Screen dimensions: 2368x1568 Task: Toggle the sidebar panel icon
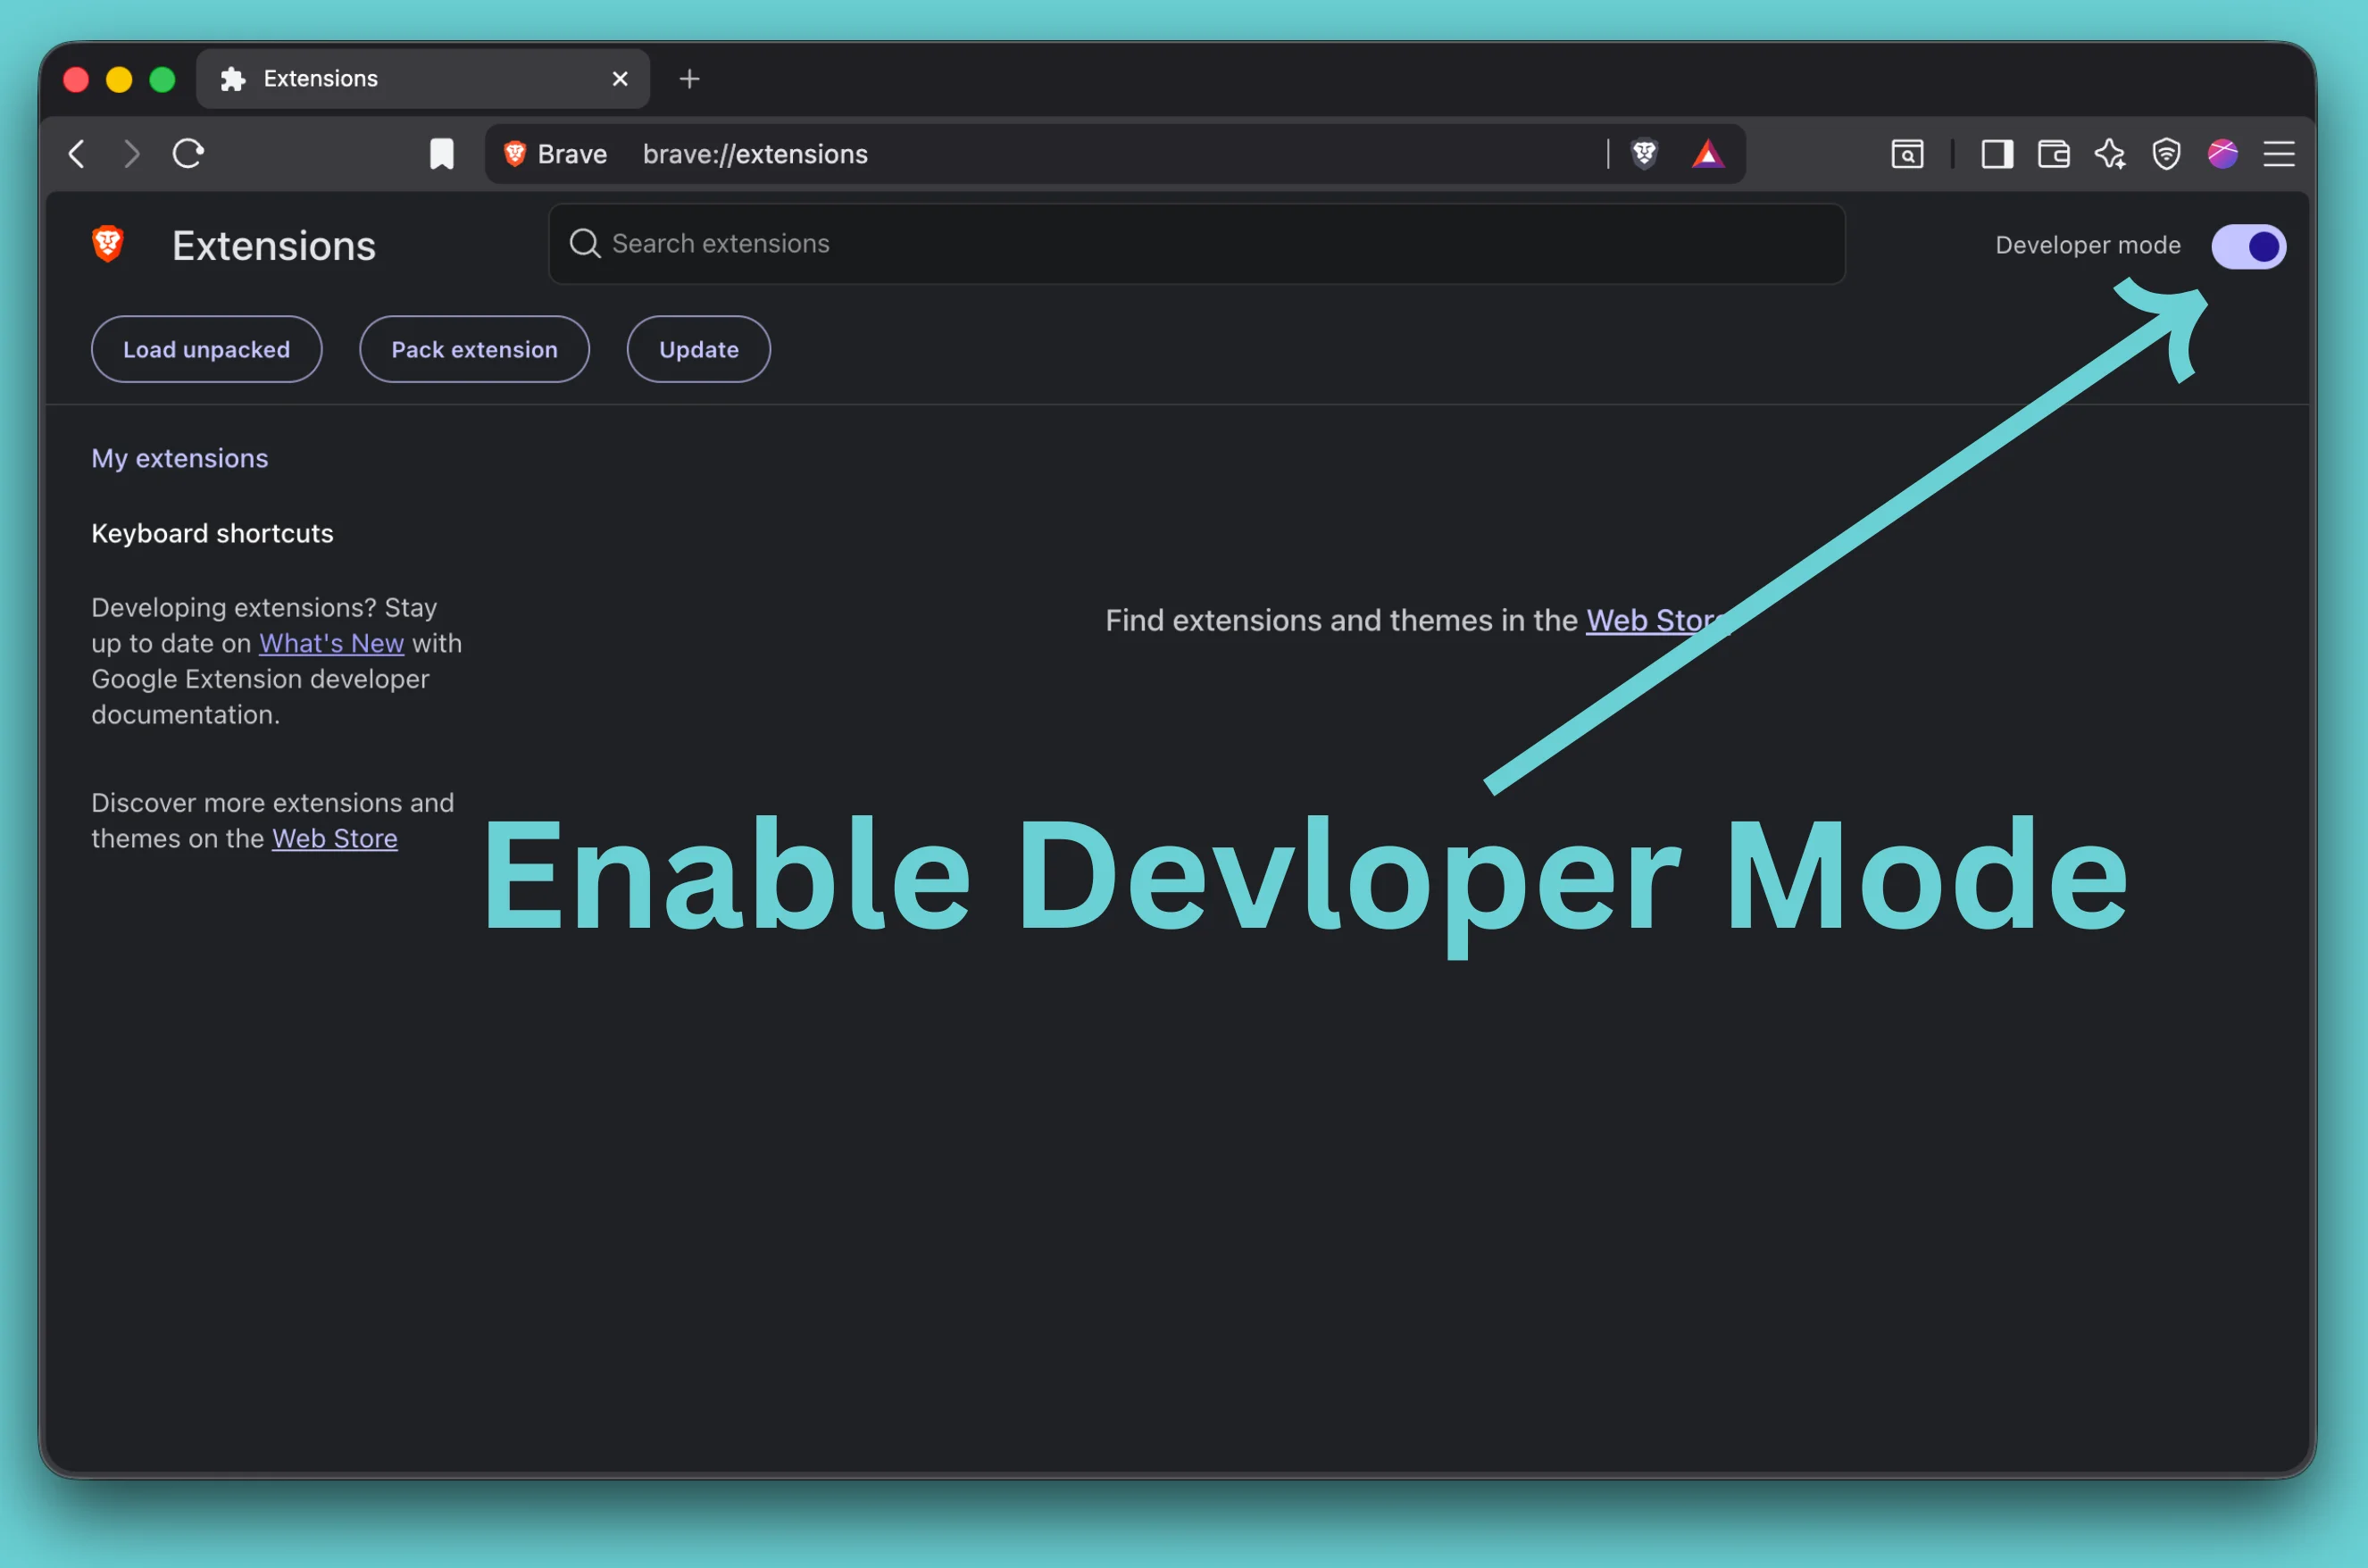(x=1997, y=154)
